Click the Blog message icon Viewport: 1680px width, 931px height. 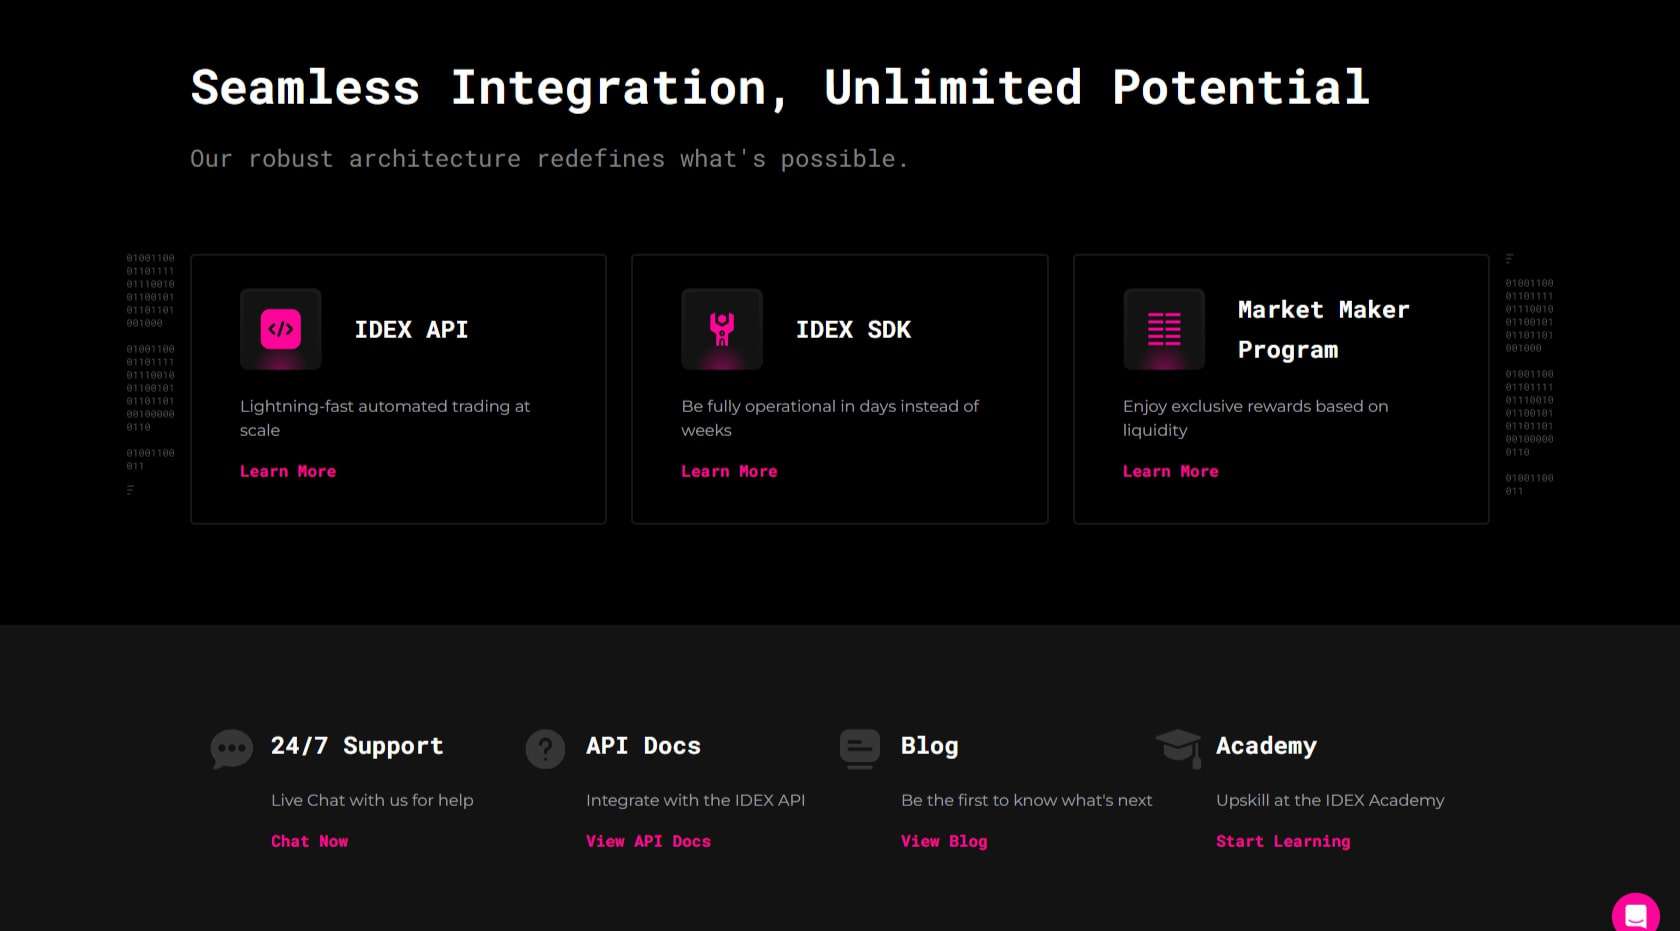(860, 748)
